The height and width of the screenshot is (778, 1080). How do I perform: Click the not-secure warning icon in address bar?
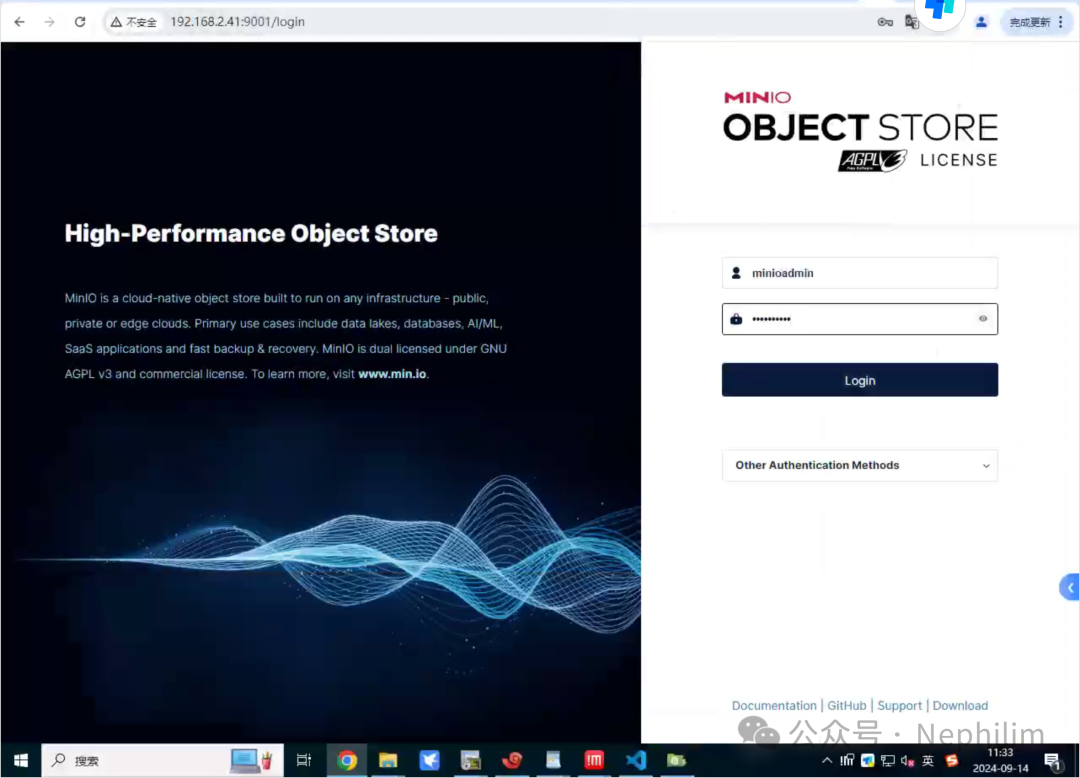click(x=116, y=22)
